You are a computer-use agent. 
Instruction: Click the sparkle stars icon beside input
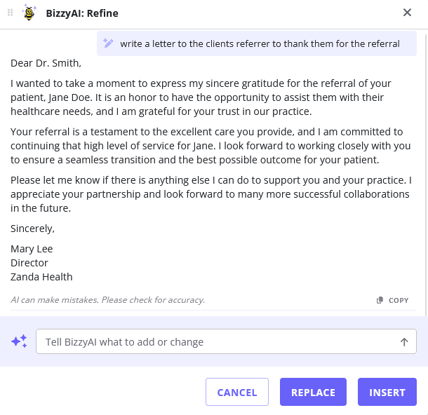click(19, 341)
